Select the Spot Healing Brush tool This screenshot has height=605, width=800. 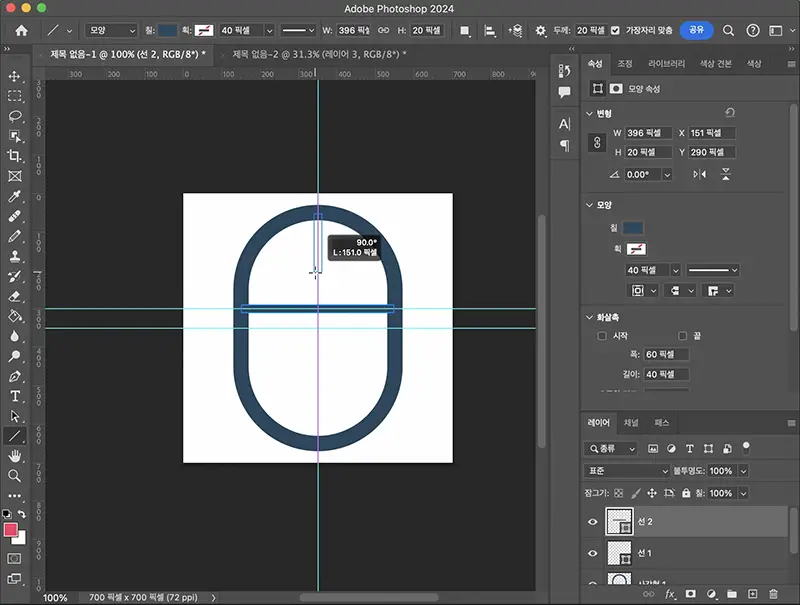click(14, 216)
